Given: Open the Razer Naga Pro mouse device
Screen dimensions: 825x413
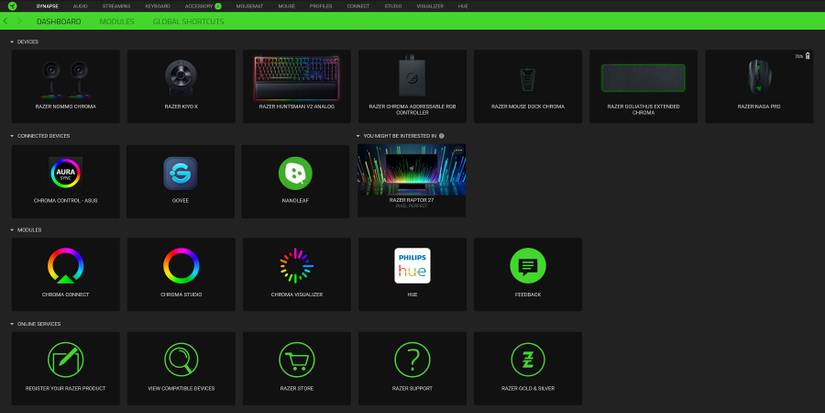Looking at the screenshot, I should click(759, 86).
